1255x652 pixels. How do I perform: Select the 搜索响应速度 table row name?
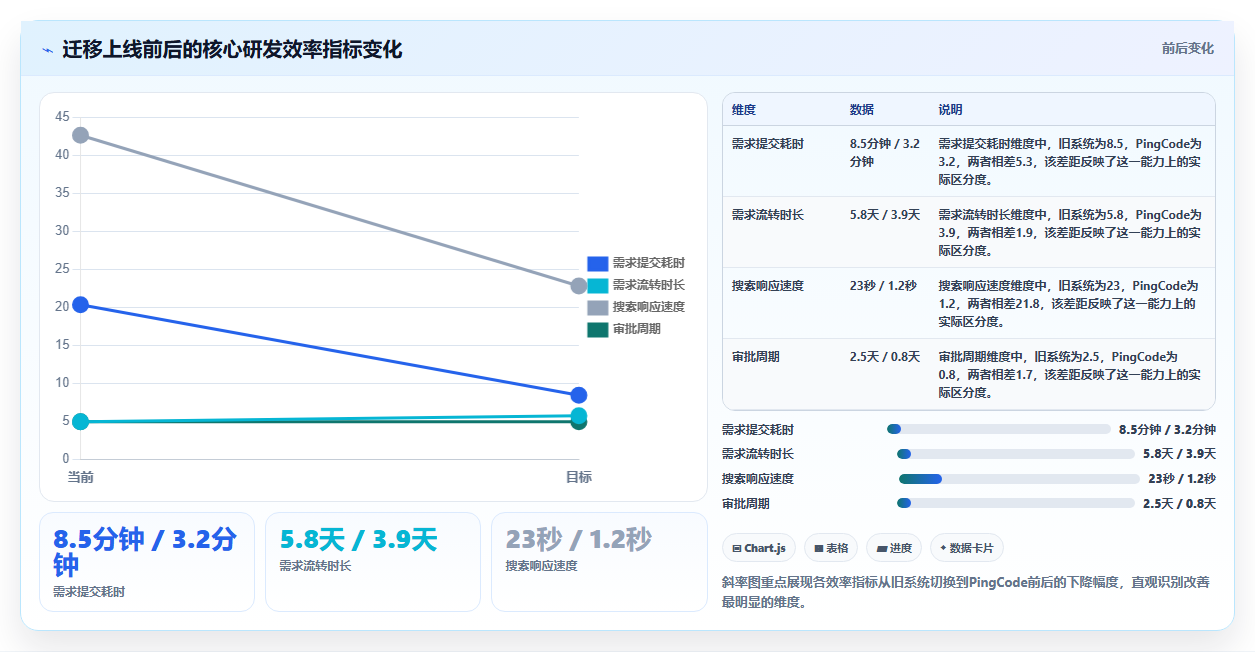pyautogui.click(x=768, y=286)
